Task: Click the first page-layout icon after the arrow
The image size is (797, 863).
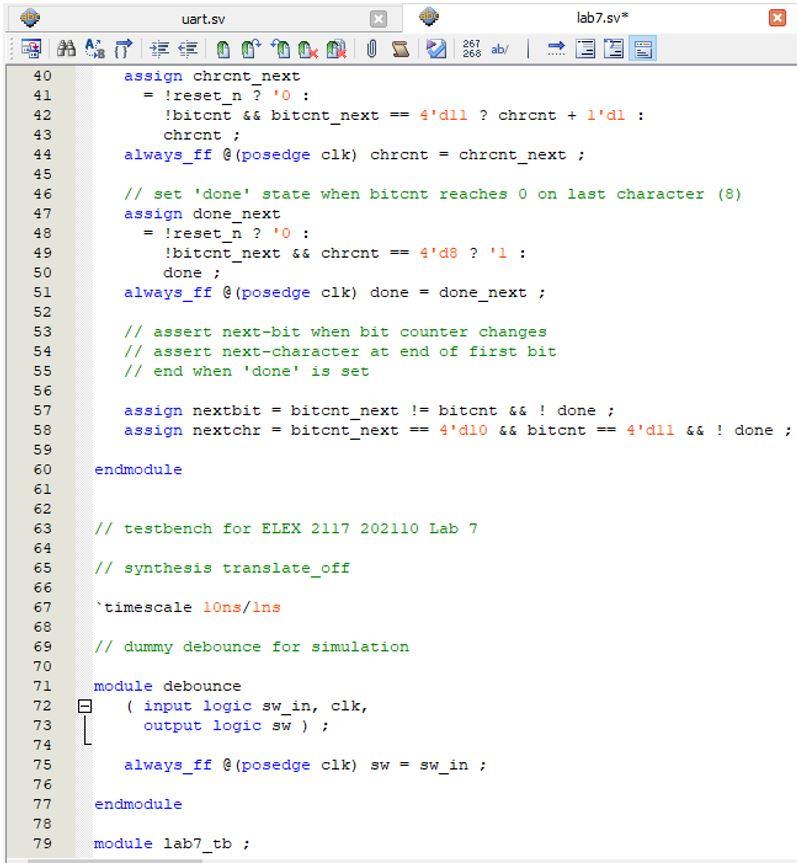Action: tap(585, 49)
